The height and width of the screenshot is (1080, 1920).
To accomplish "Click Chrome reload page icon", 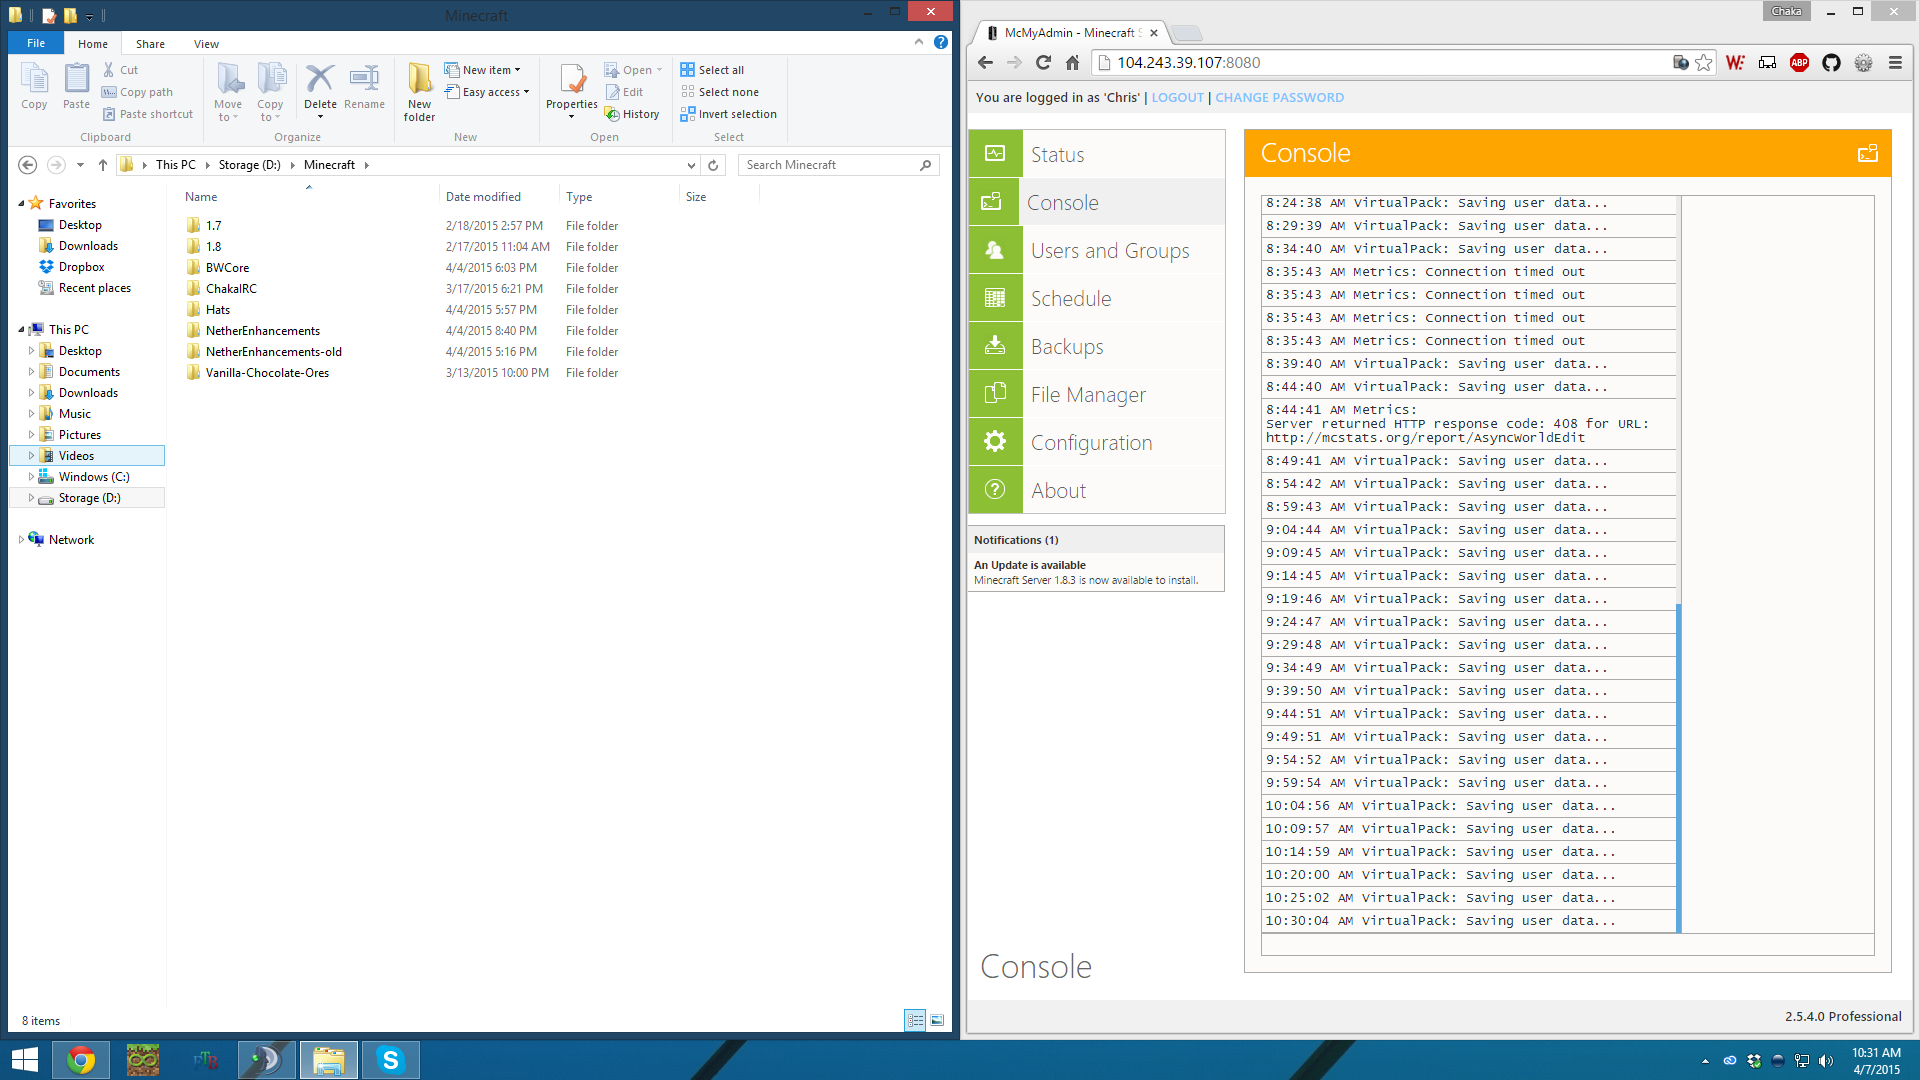I will click(x=1043, y=62).
